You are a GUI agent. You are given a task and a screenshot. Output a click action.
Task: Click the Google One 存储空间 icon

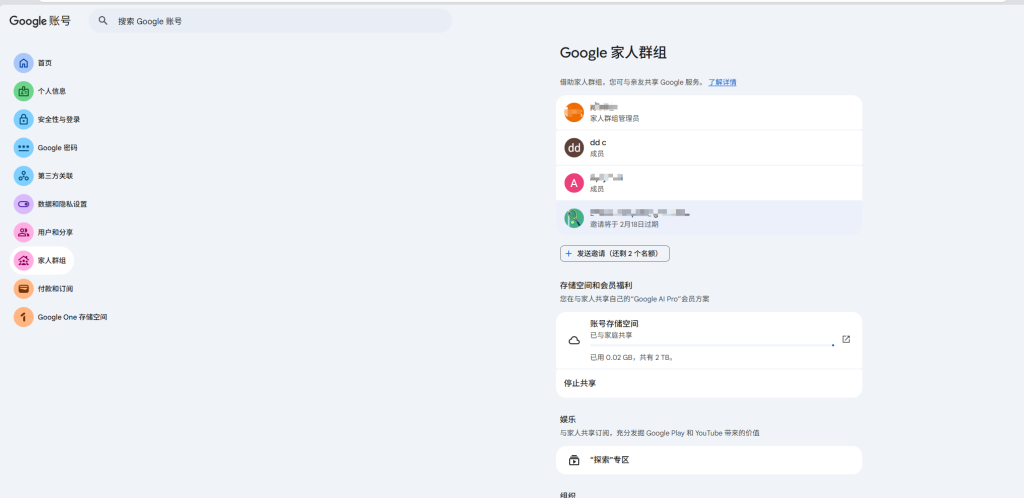click(24, 317)
